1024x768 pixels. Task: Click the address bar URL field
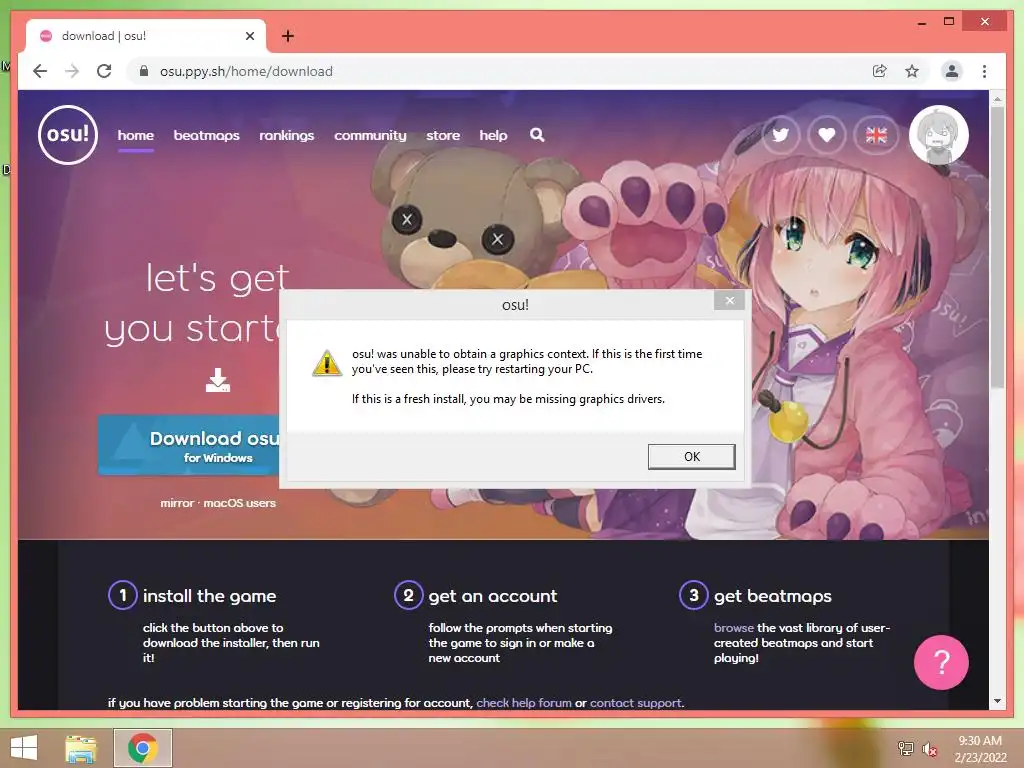point(496,71)
